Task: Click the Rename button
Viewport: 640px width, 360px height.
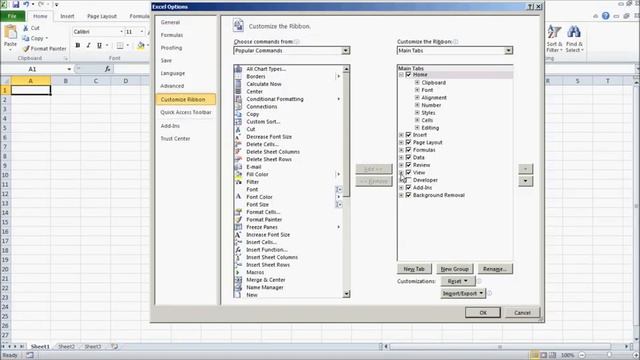Action: coord(495,269)
